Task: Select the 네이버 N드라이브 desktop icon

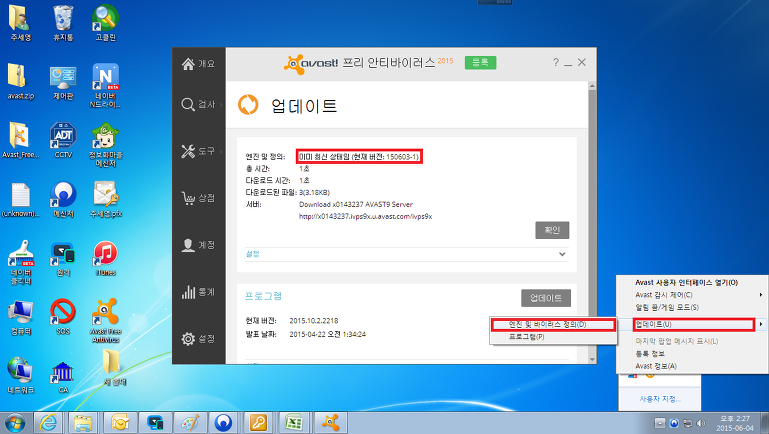Action: click(105, 85)
